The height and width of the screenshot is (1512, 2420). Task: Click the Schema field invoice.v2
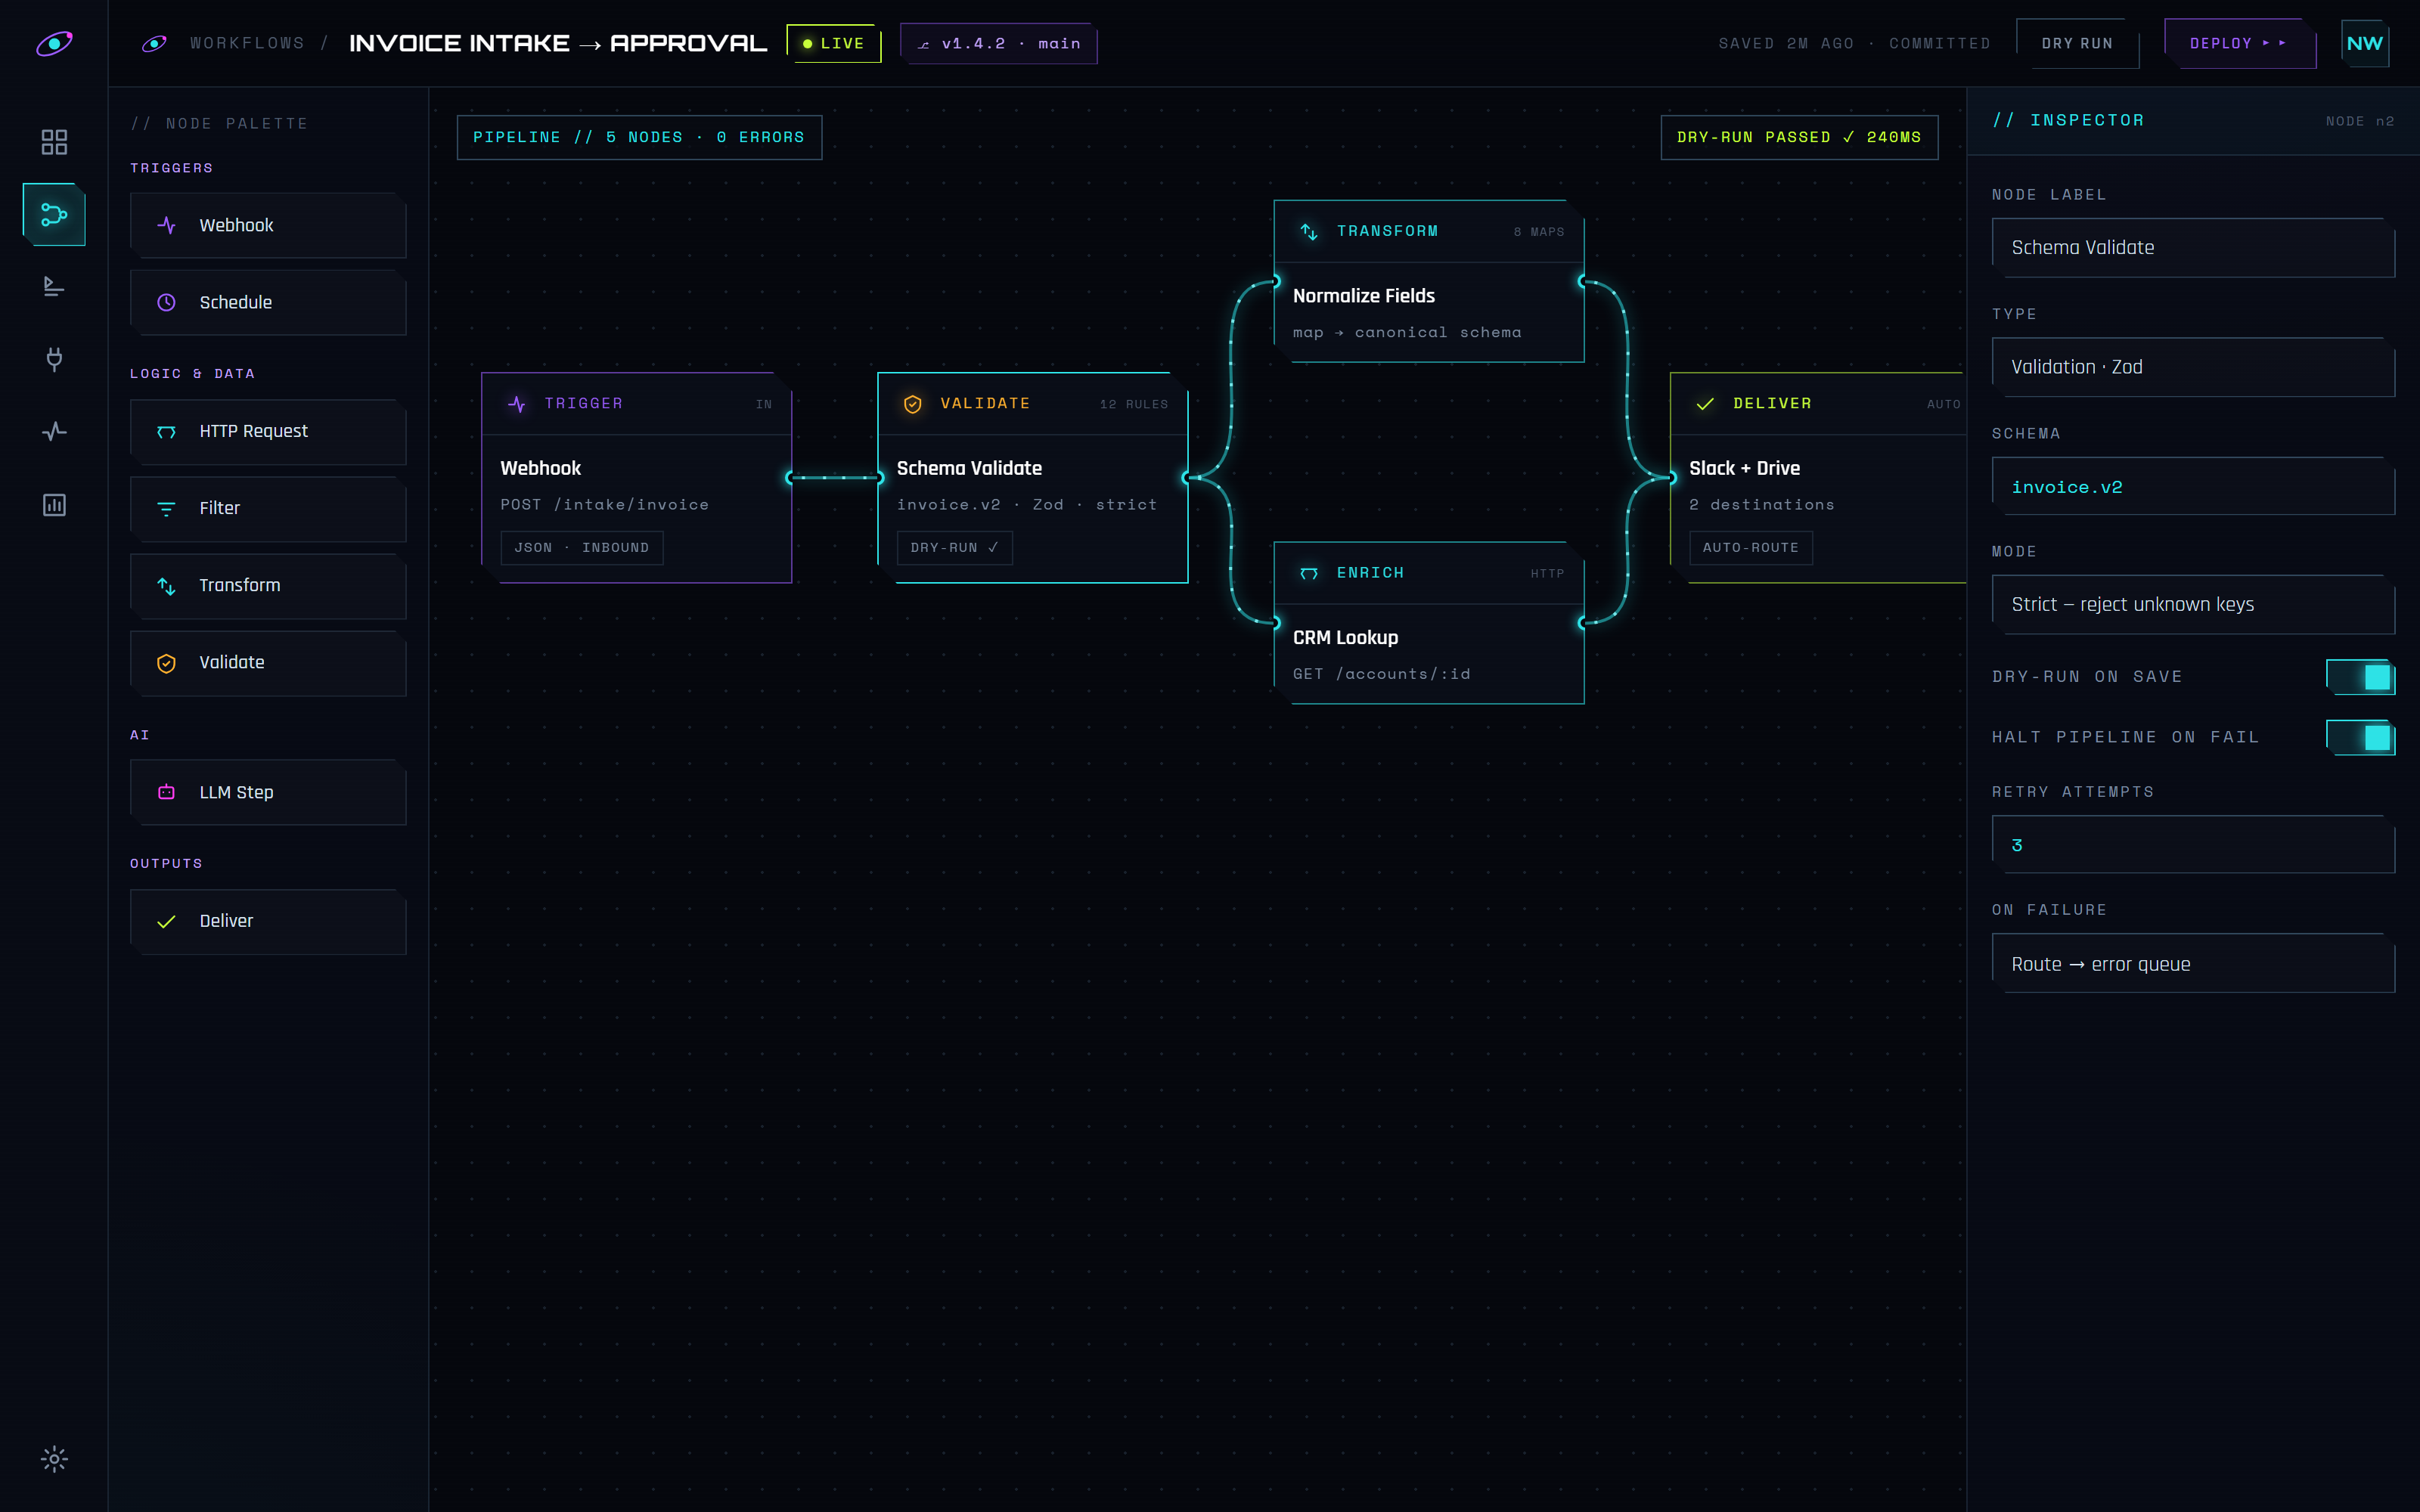tap(2192, 487)
